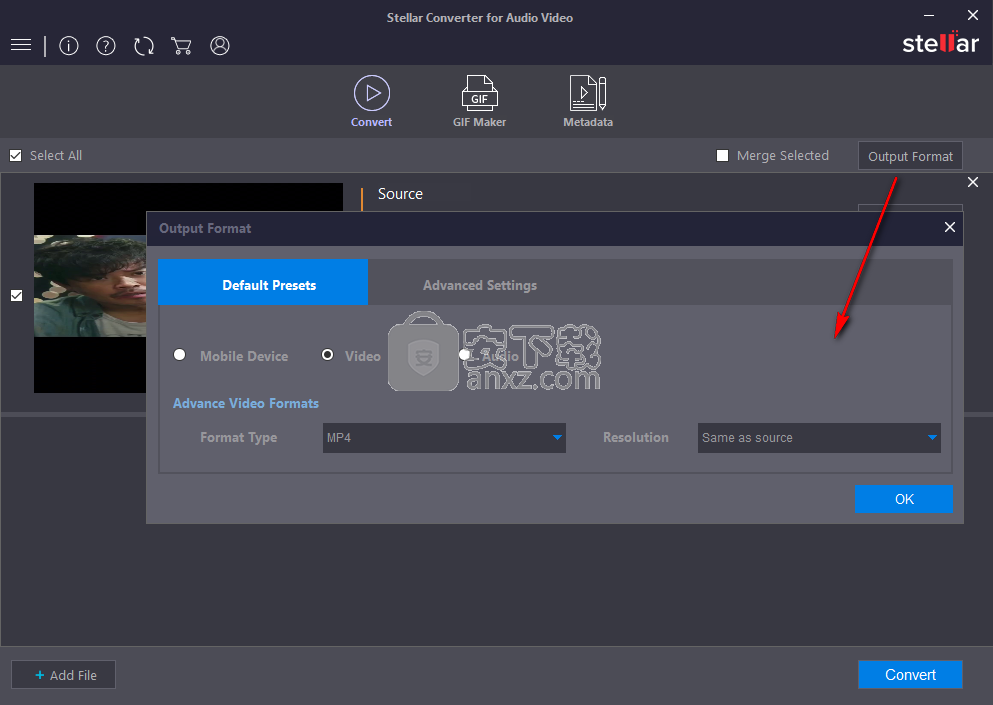The height and width of the screenshot is (705, 993).
Task: Open the hamburger menu
Action: (21, 45)
